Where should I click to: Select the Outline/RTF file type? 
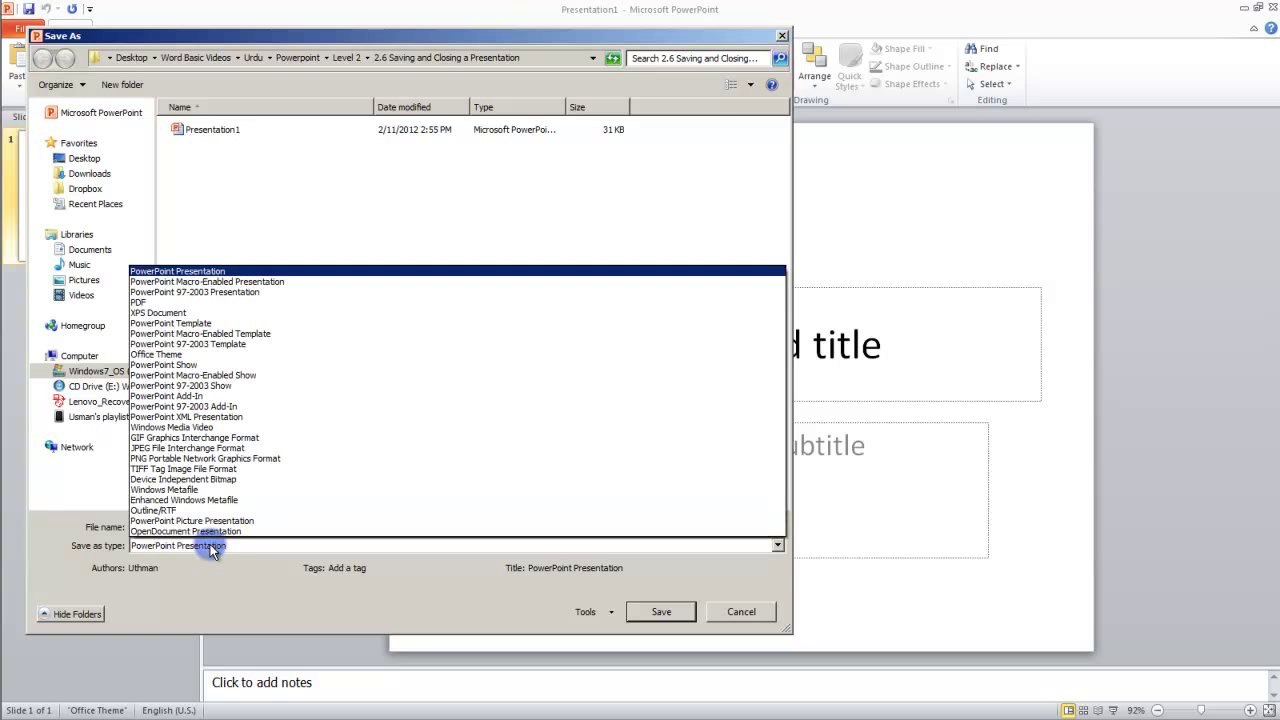coord(457,510)
